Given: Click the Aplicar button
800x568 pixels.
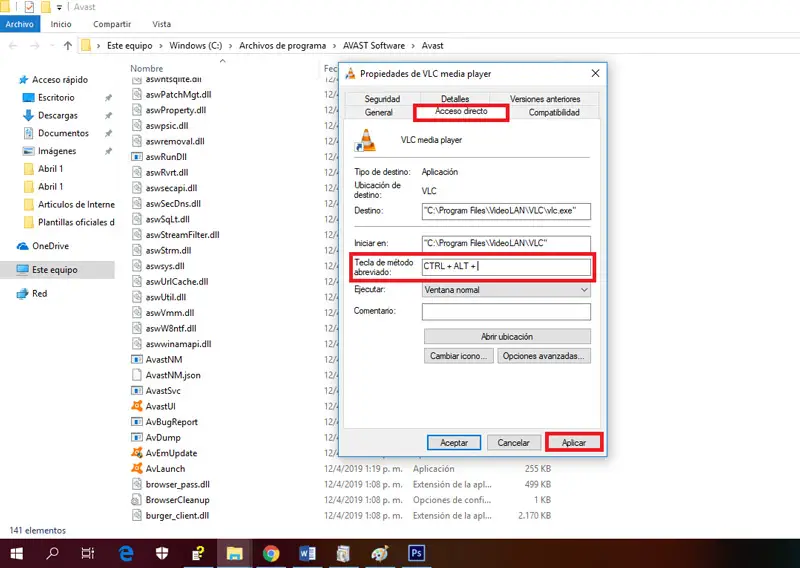Looking at the screenshot, I should [574, 442].
